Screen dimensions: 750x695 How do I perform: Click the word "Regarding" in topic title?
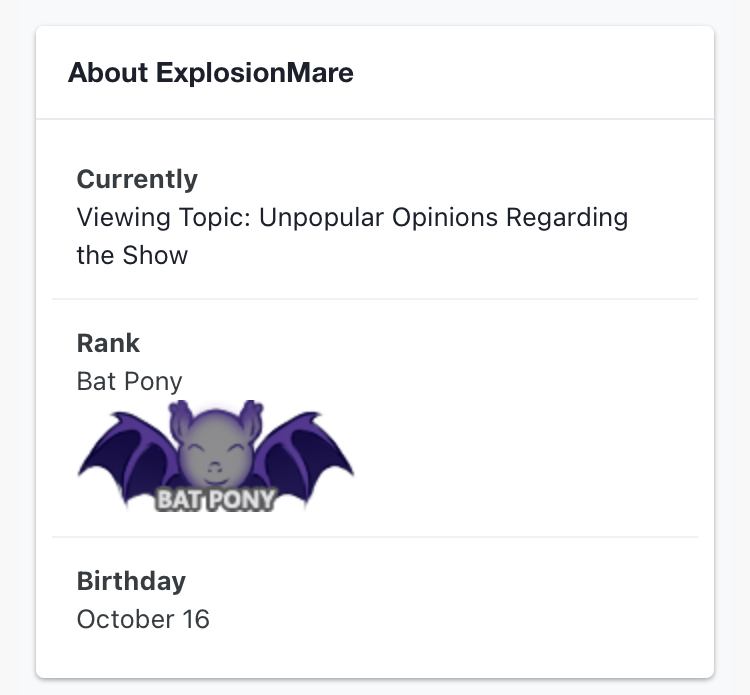(x=567, y=218)
